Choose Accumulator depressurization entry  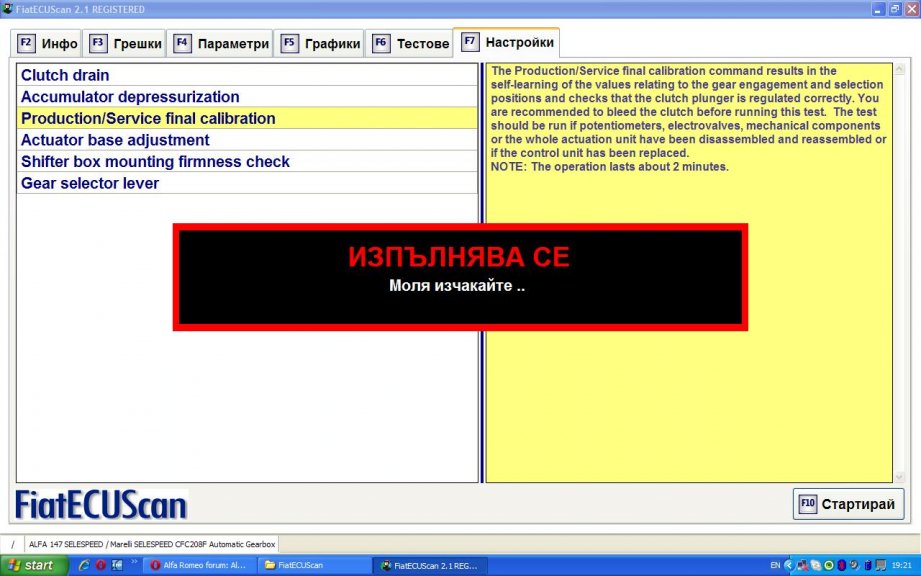[130, 97]
